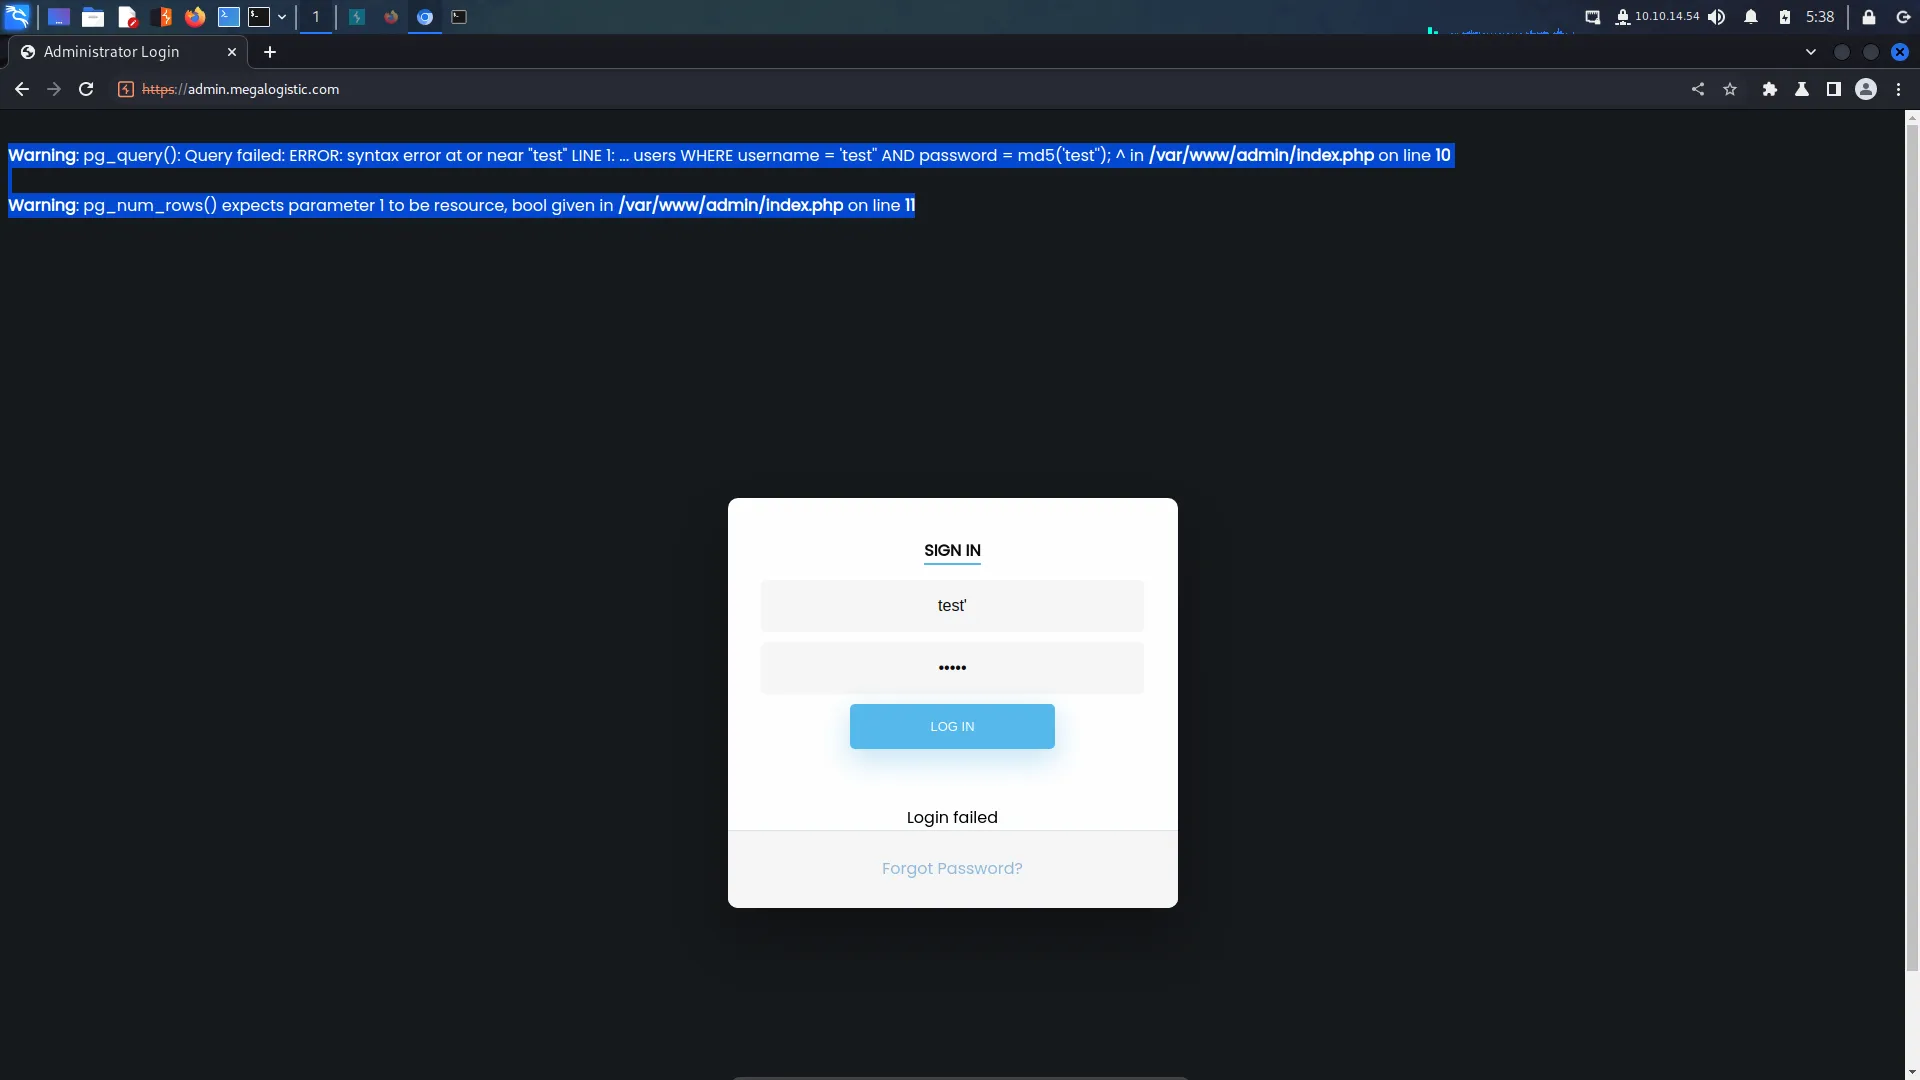
Task: Switch to workspace 1
Action: 316,17
